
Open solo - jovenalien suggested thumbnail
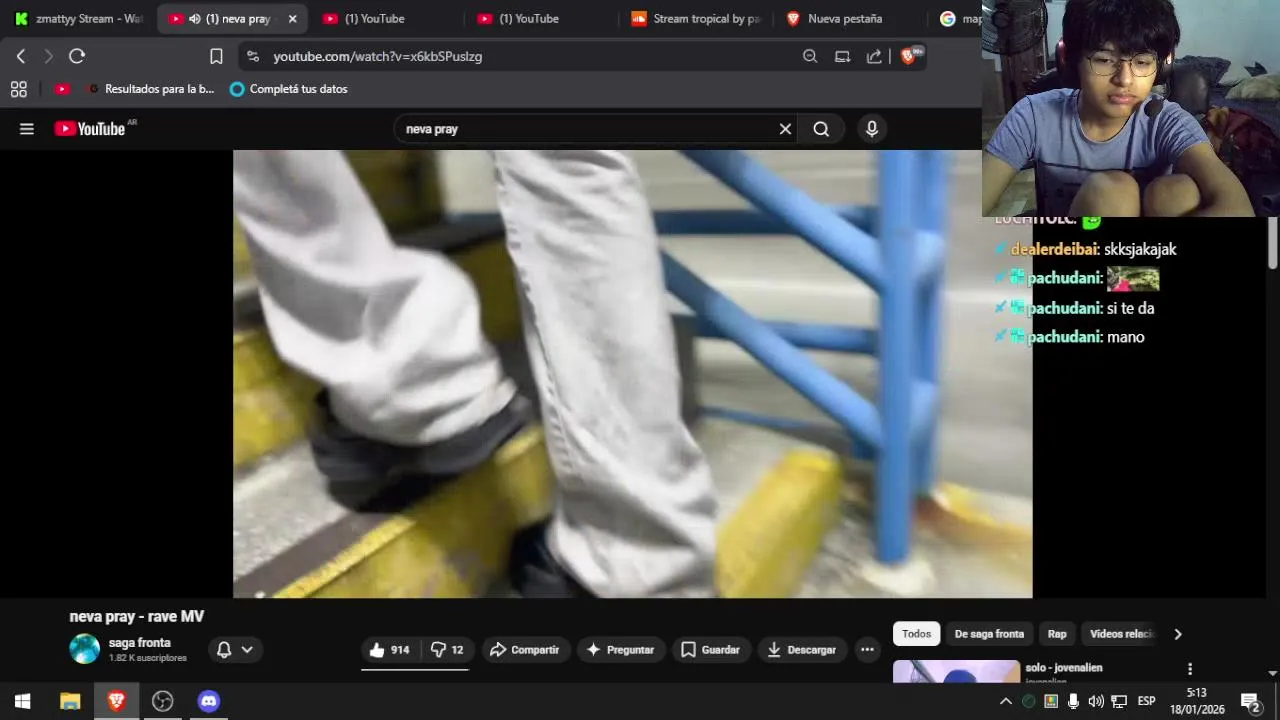pos(957,671)
